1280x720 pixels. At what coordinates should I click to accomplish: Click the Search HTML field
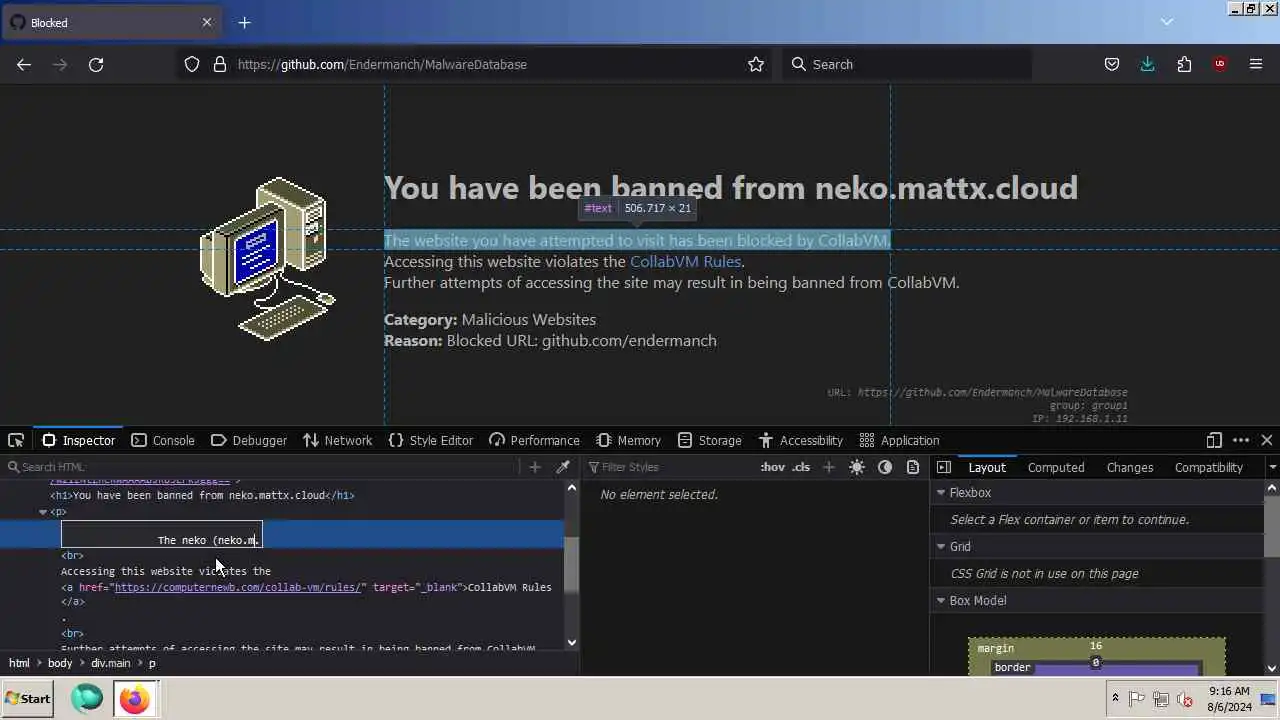(x=260, y=467)
